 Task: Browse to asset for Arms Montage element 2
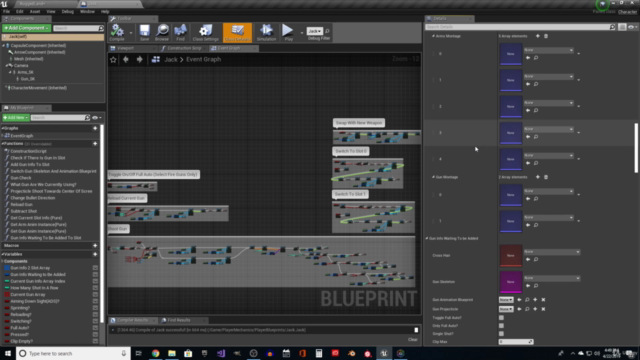tap(536, 111)
